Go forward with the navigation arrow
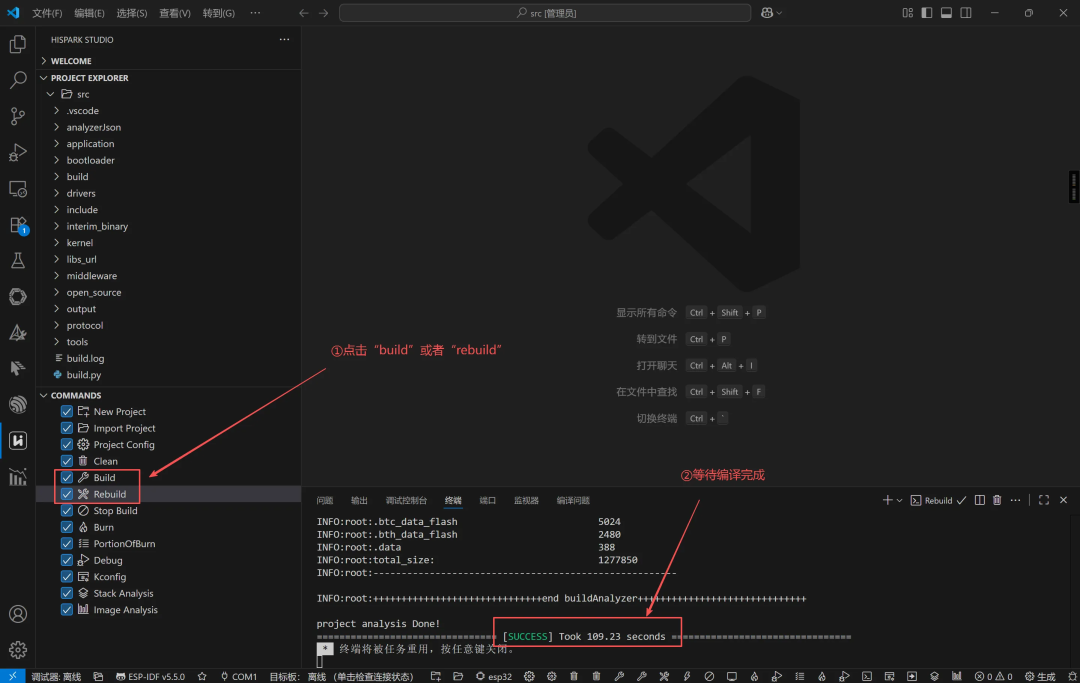1080x683 pixels. (x=324, y=13)
